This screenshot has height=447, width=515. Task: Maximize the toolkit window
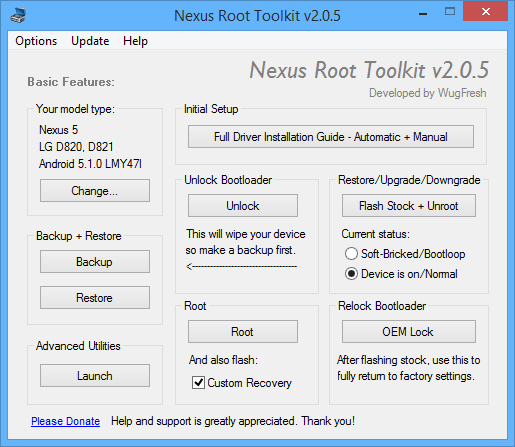tap(450, 12)
